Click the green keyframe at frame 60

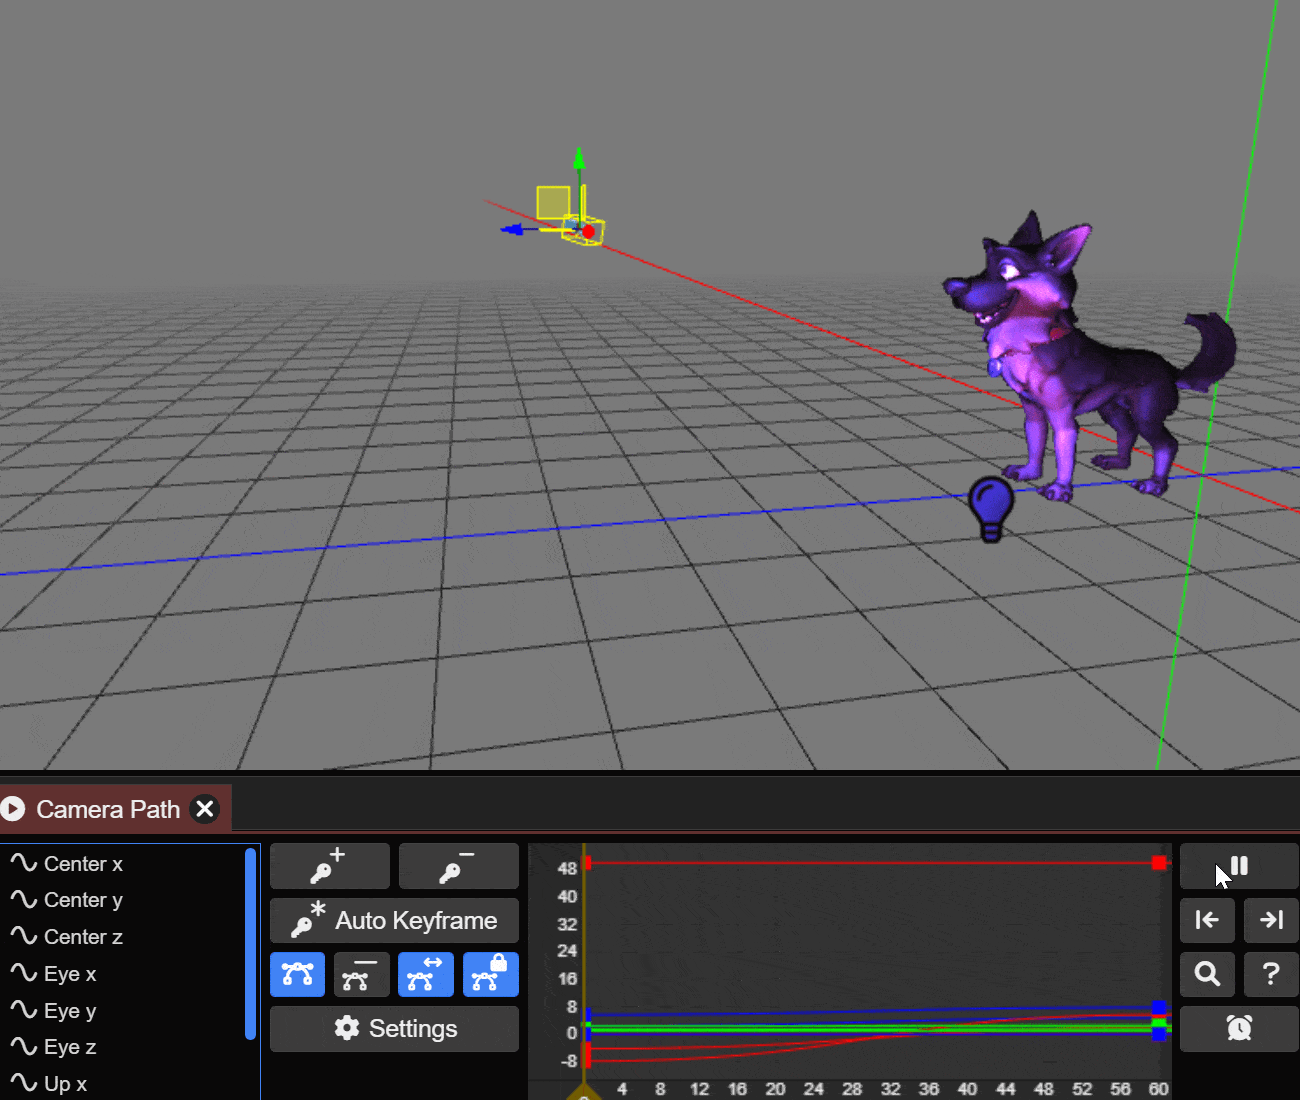1159,1022
